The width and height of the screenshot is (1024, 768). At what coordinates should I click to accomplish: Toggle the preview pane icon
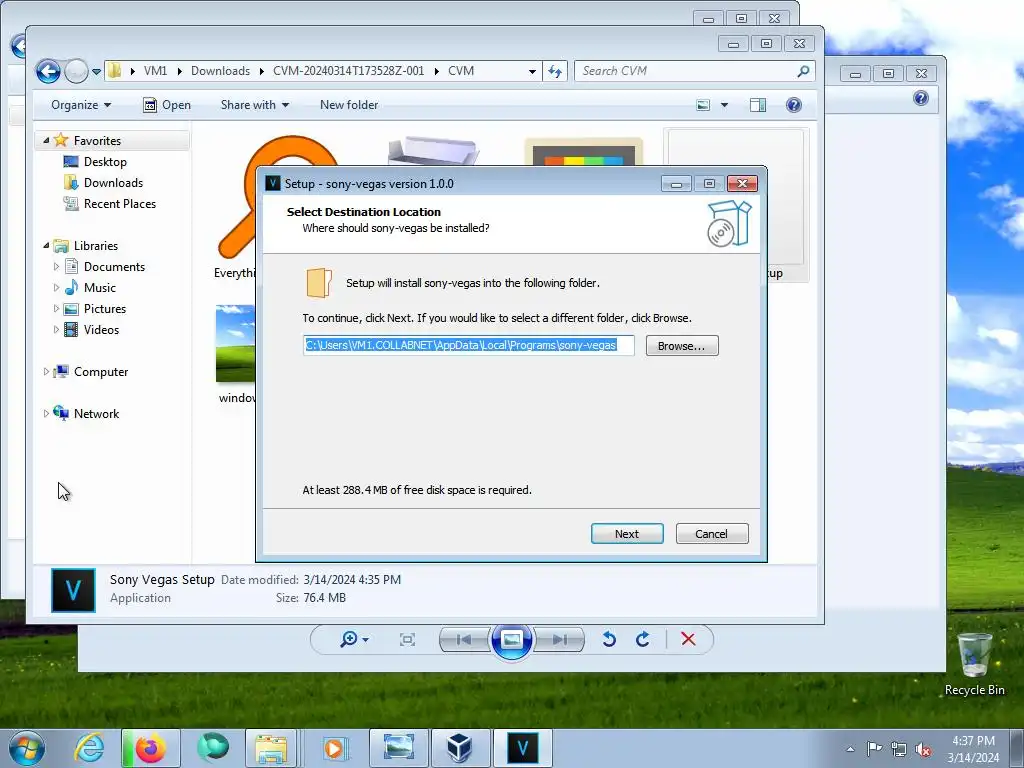[x=758, y=104]
